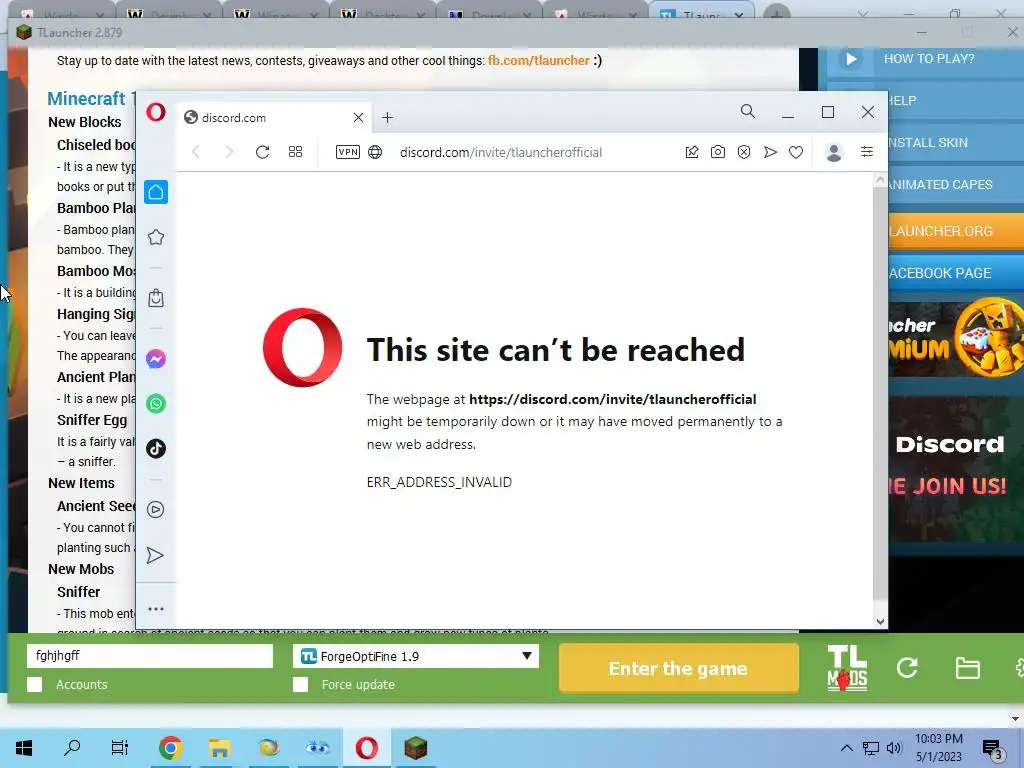Open Opera sidebar shopping bag icon
This screenshot has height=768, width=1024.
[x=155, y=298]
